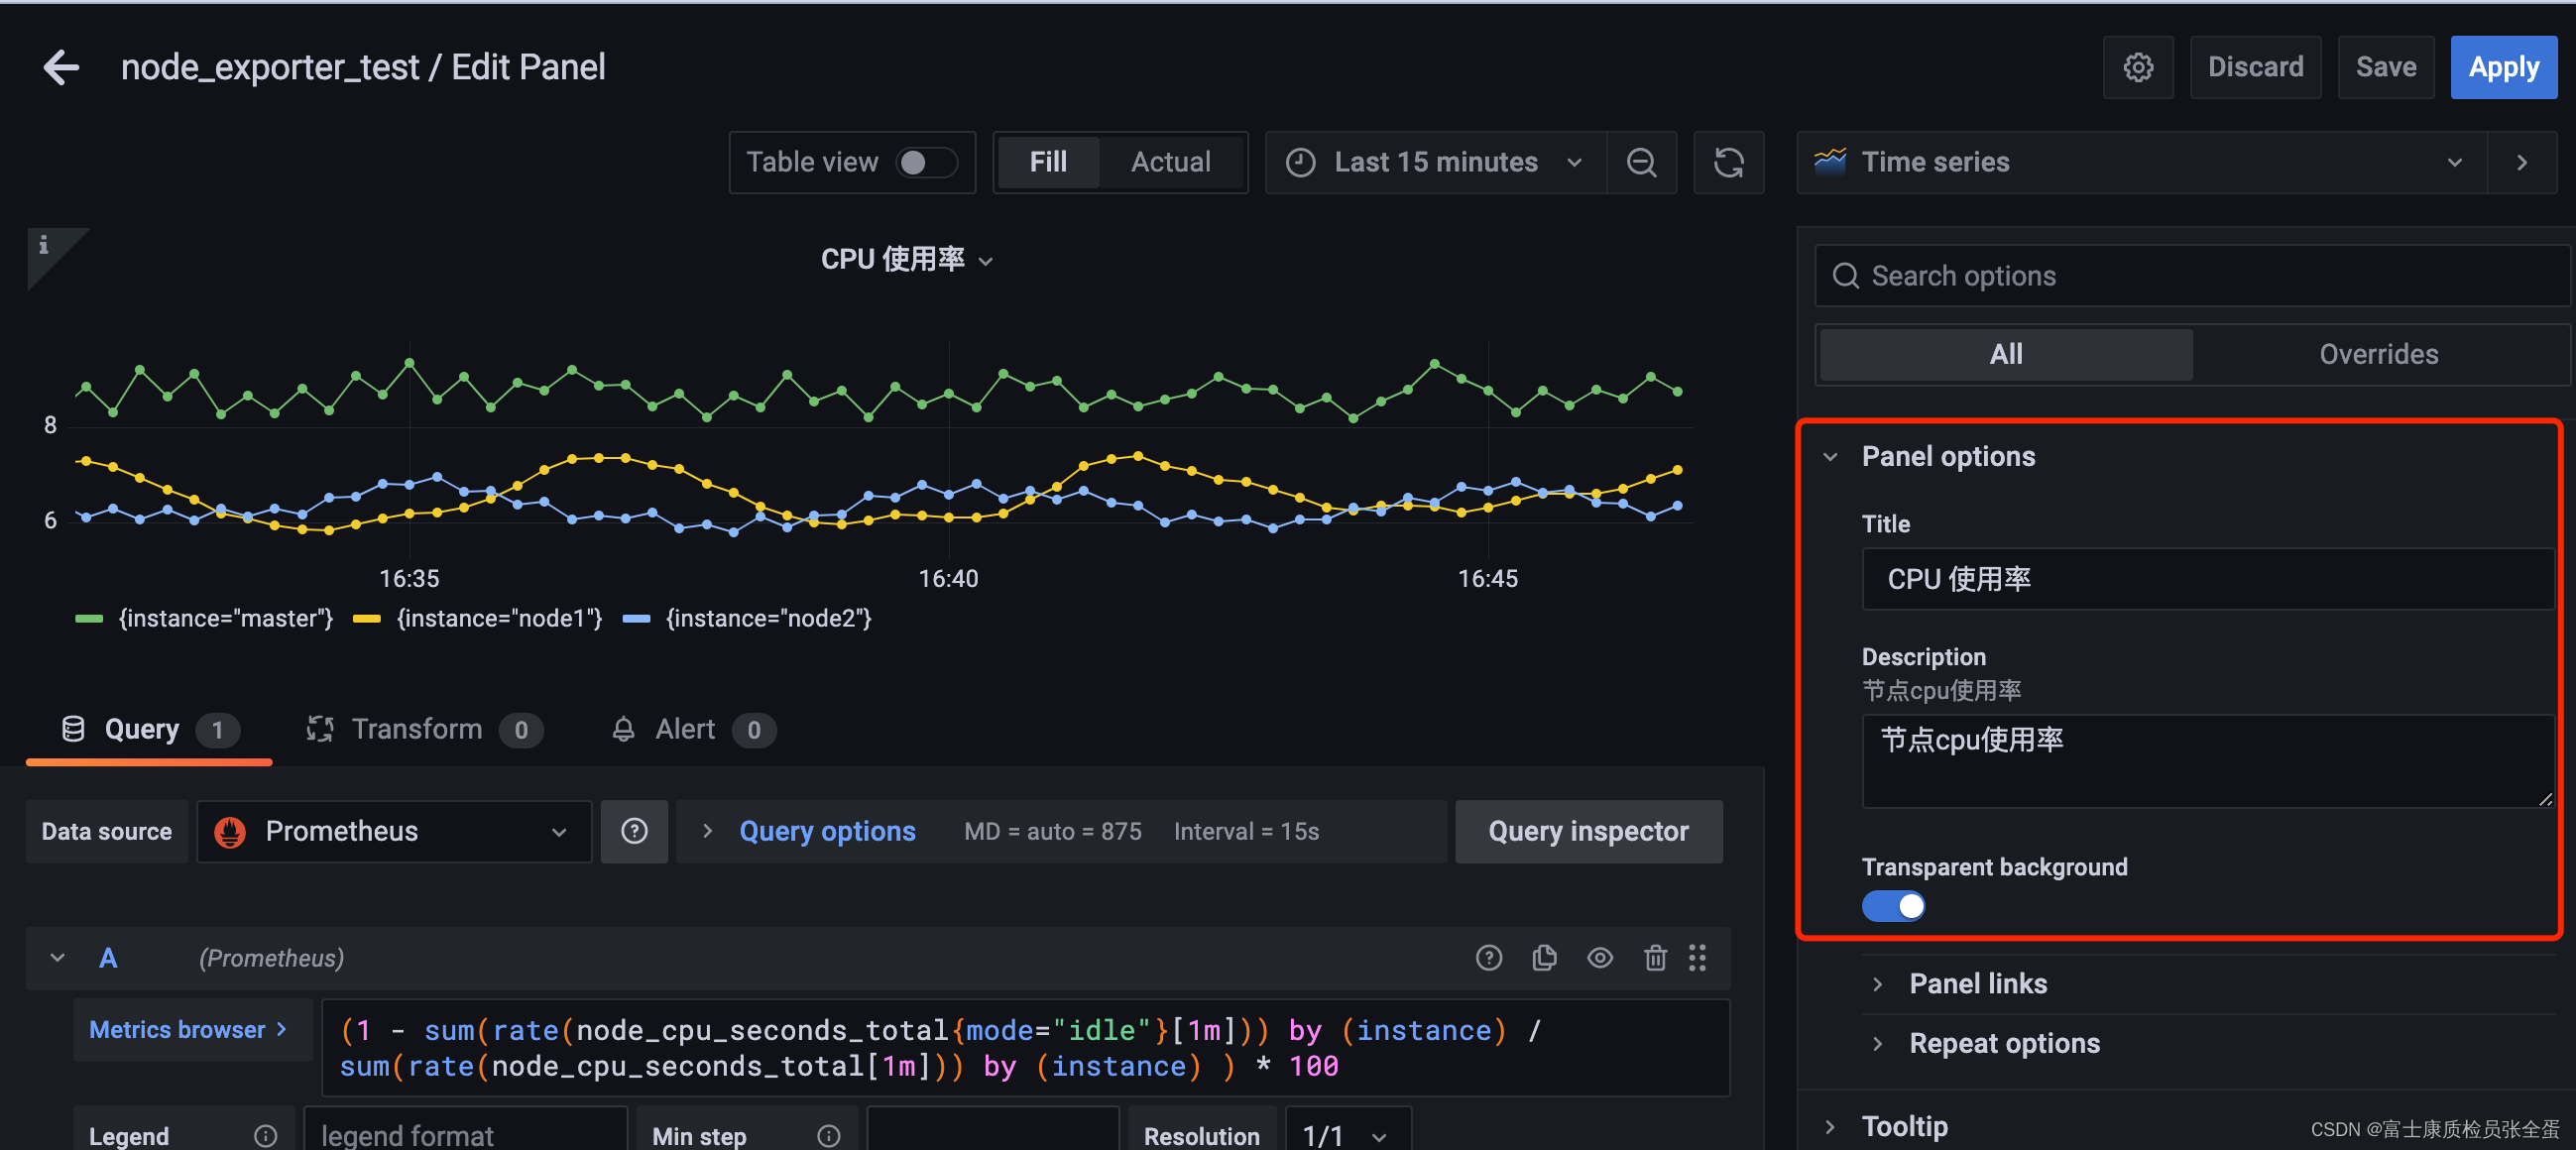This screenshot has height=1150, width=2576.
Task: Click the node1 yellow legend color swatch
Action: click(x=367, y=619)
